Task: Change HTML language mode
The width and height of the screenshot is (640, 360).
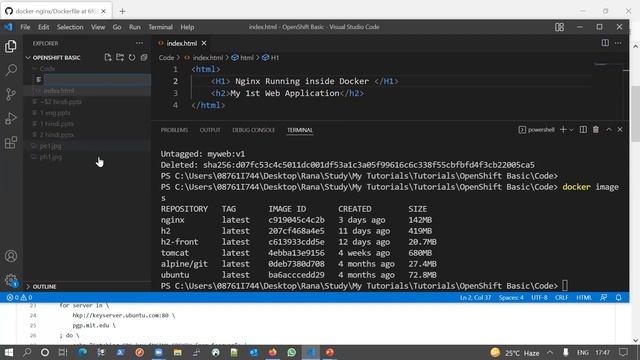Action: (x=584, y=298)
